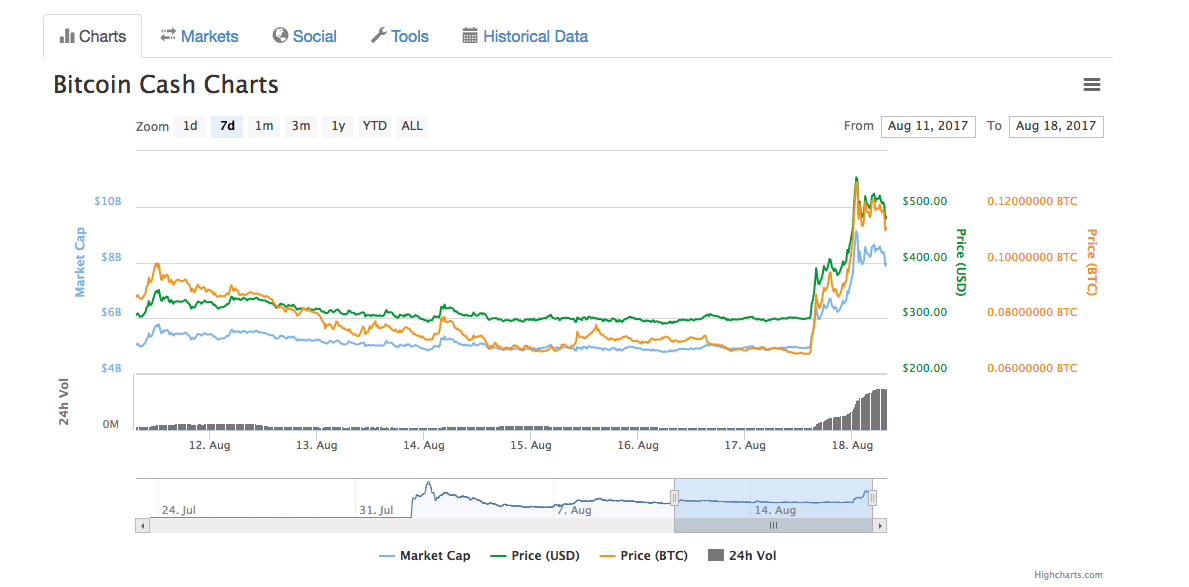Choose the 3m zoom range

(x=301, y=126)
